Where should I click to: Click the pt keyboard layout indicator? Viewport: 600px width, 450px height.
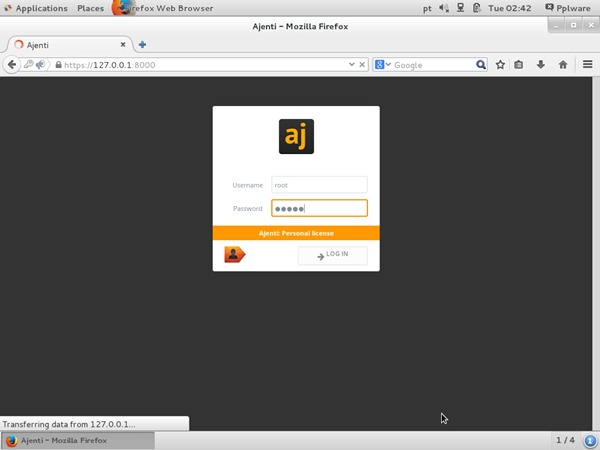coord(427,8)
